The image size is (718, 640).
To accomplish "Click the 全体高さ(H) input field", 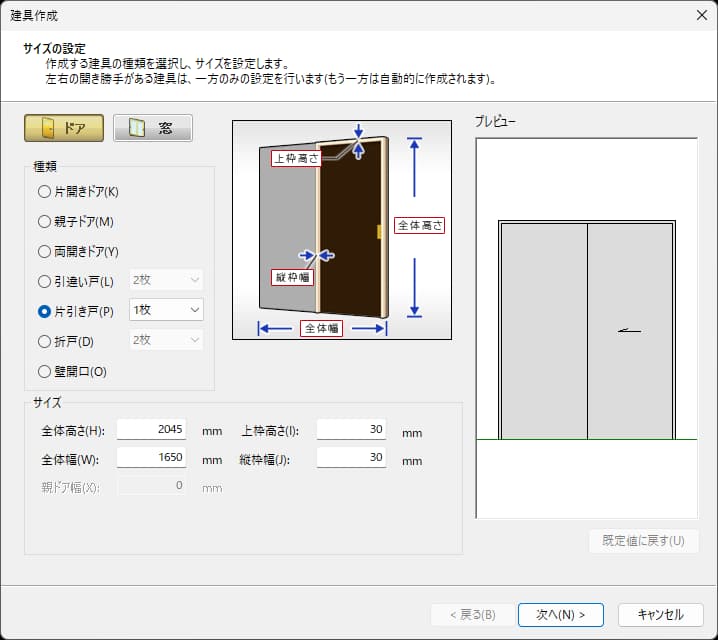I will 152,429.
